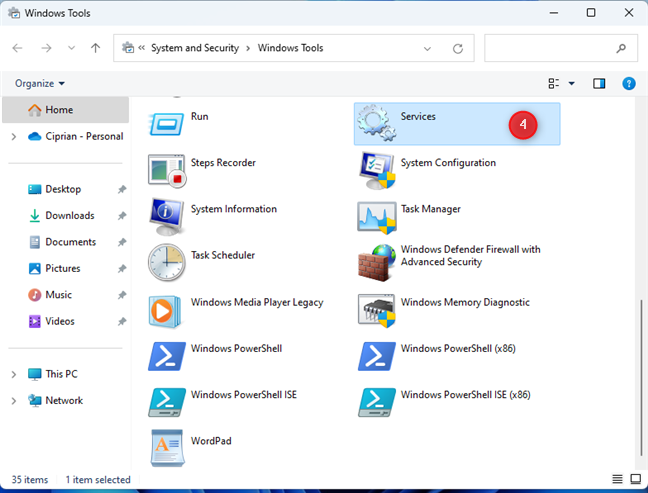Open Windows PowerShell ISE icon
This screenshot has height=493, width=648.
tap(167, 402)
